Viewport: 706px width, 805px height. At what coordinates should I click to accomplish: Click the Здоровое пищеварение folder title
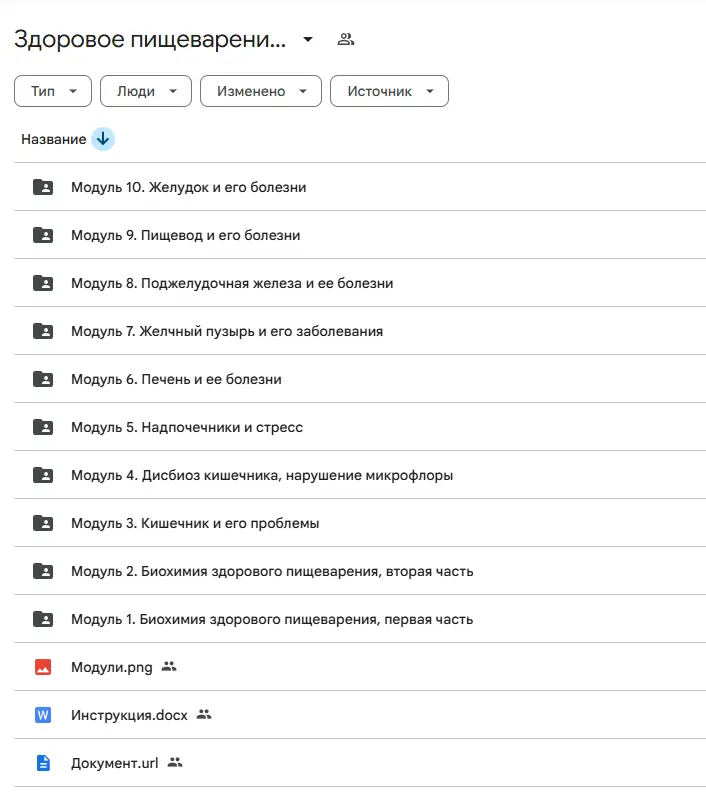[150, 40]
